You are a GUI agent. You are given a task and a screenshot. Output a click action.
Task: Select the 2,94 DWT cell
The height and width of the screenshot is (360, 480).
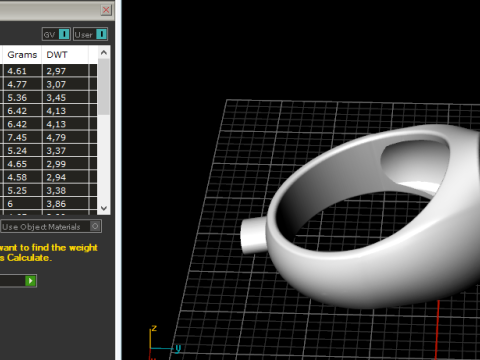point(65,177)
